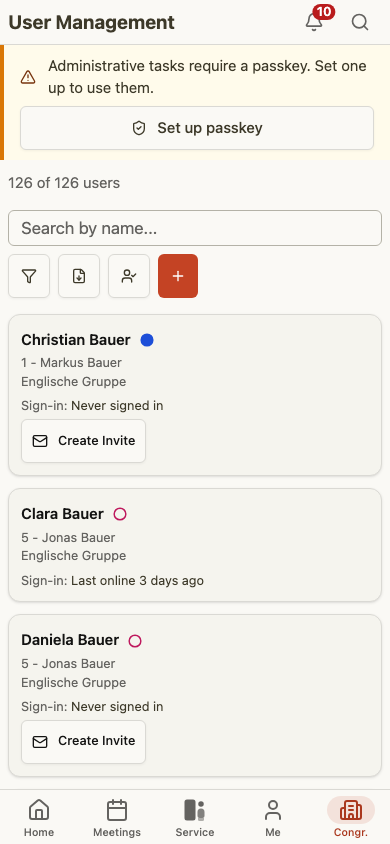Image resolution: width=390 pixels, height=844 pixels.
Task: Click the red plus add user button
Action: coord(178,276)
